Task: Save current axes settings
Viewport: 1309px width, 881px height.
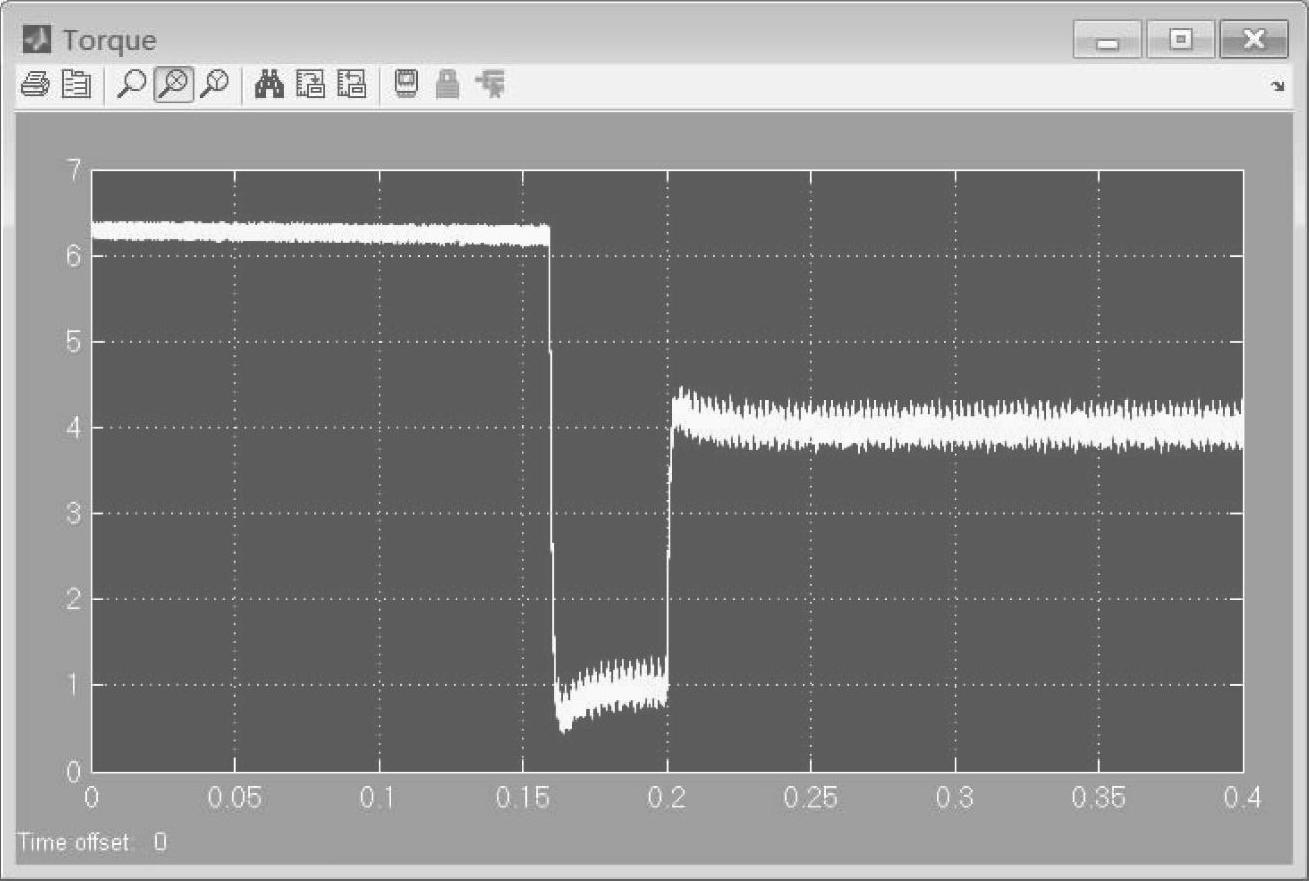Action: [310, 86]
